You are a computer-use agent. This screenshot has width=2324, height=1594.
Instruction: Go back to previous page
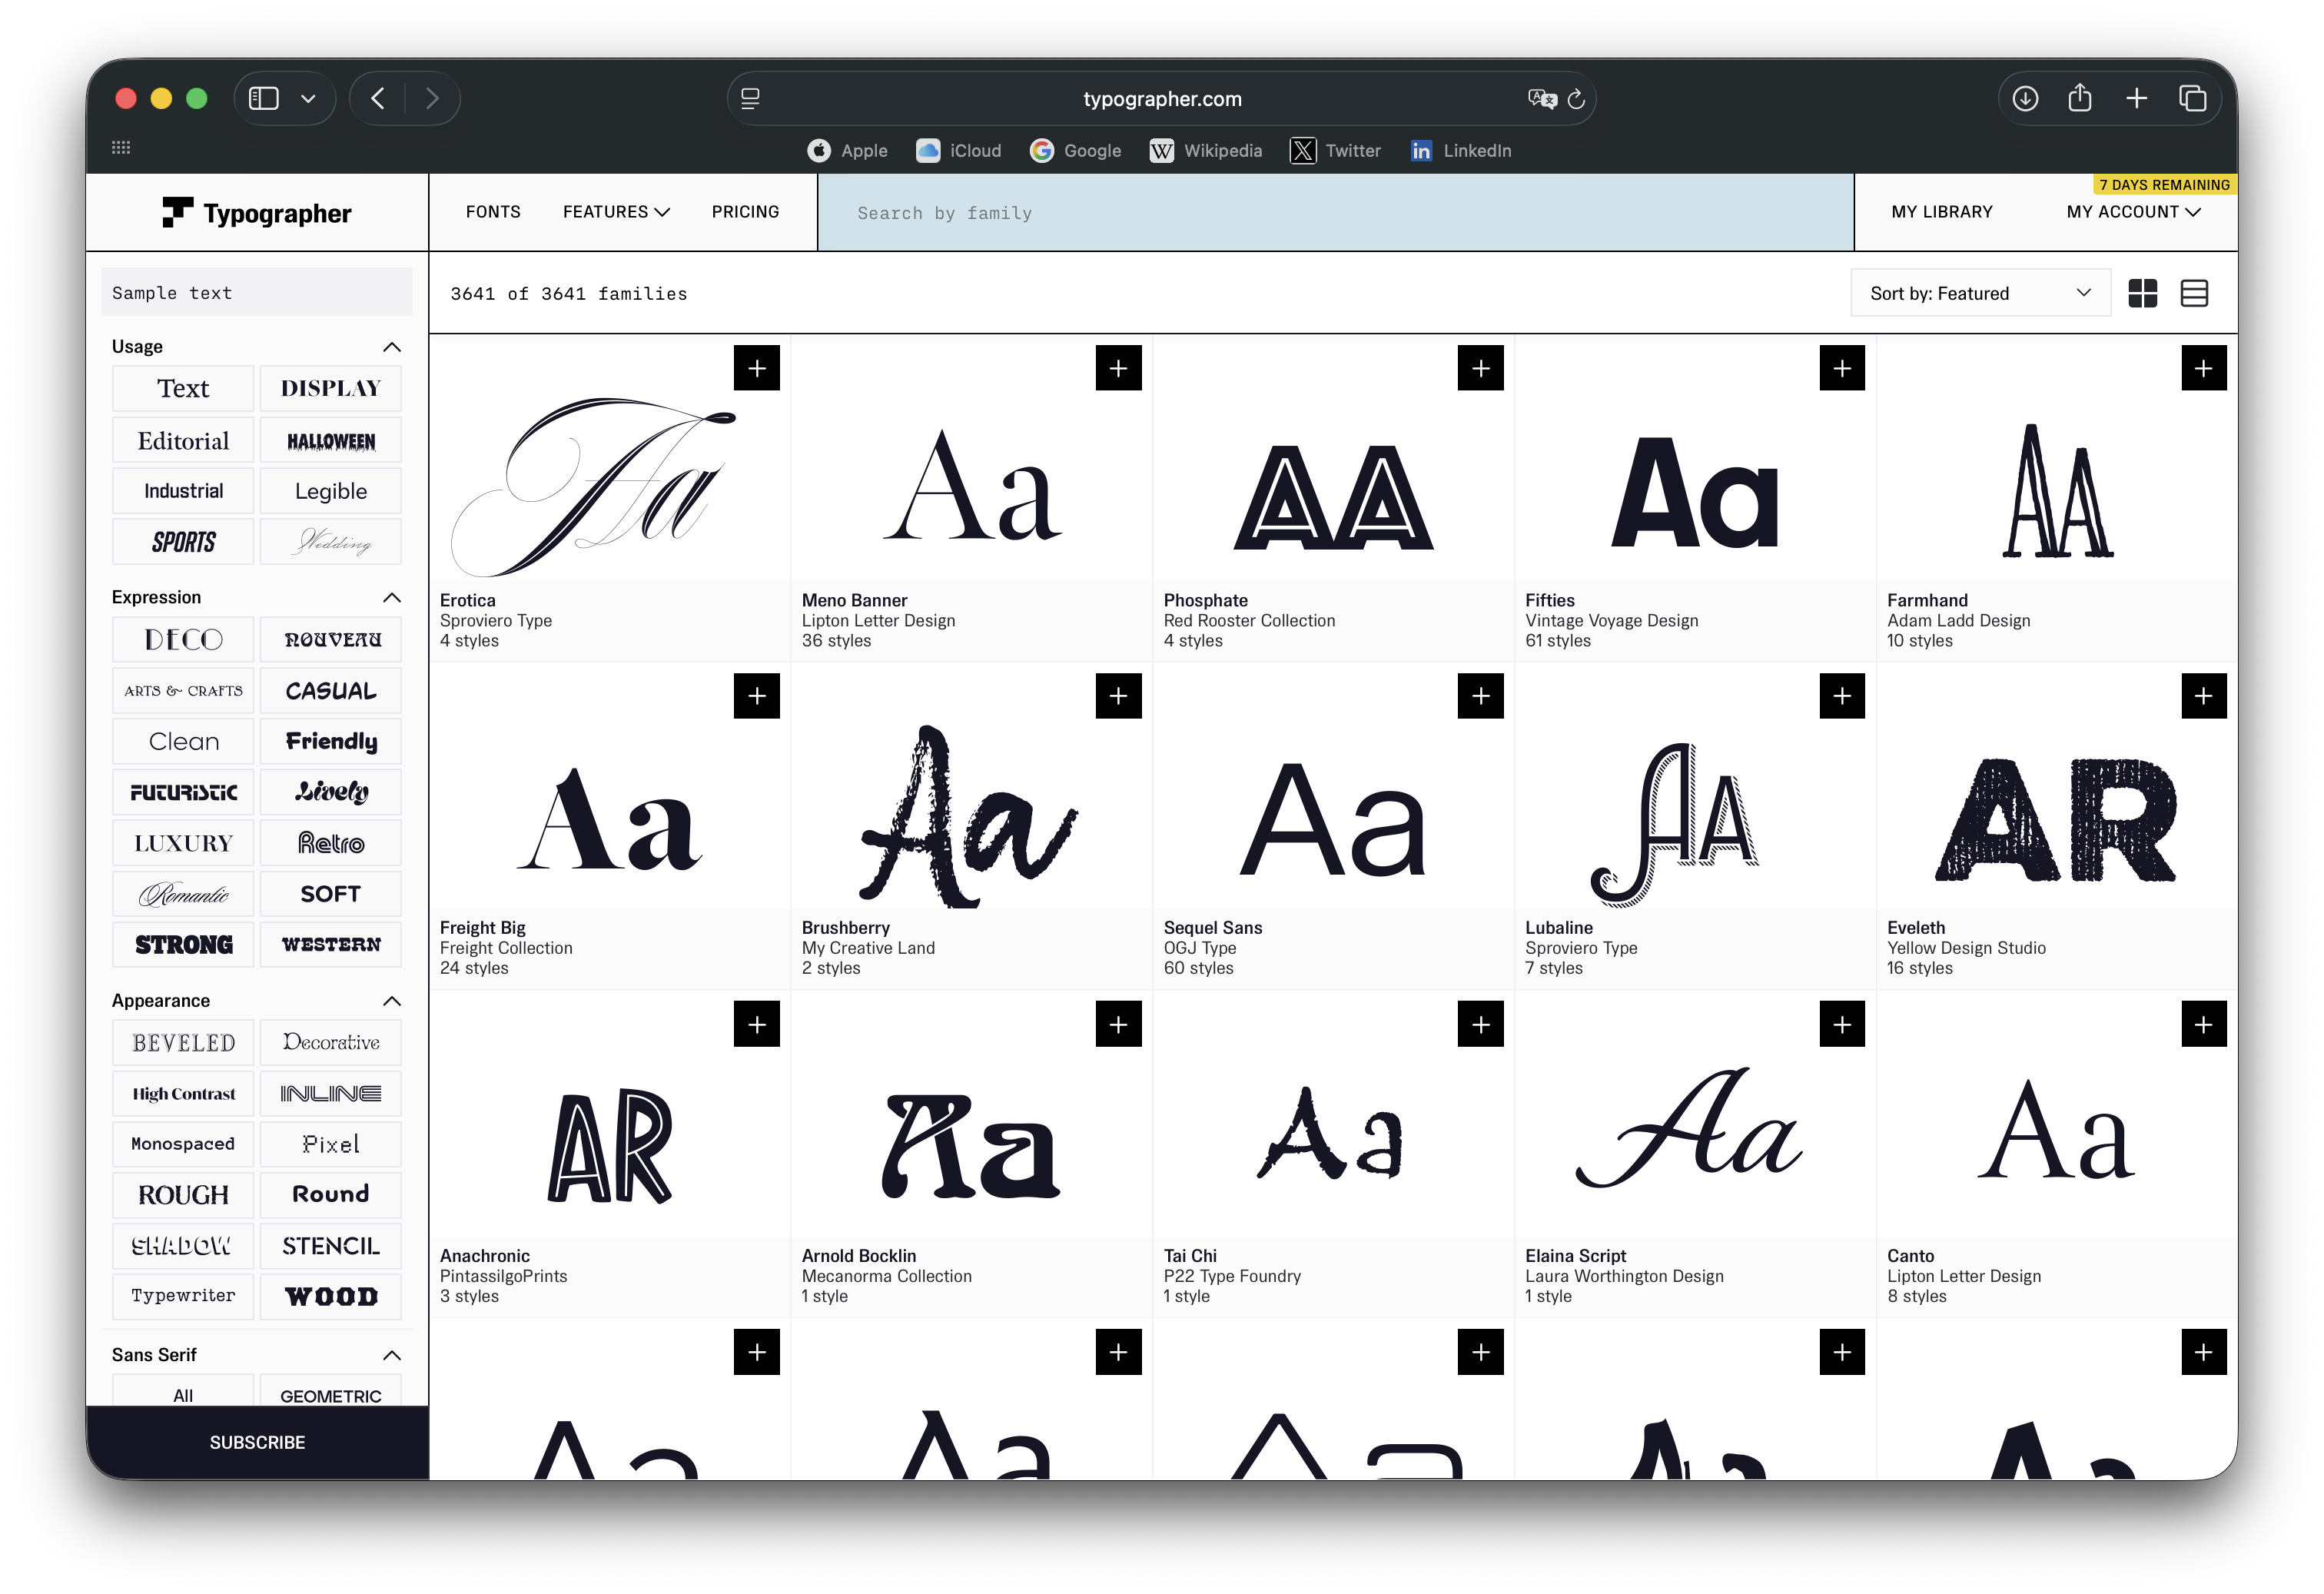coord(377,98)
